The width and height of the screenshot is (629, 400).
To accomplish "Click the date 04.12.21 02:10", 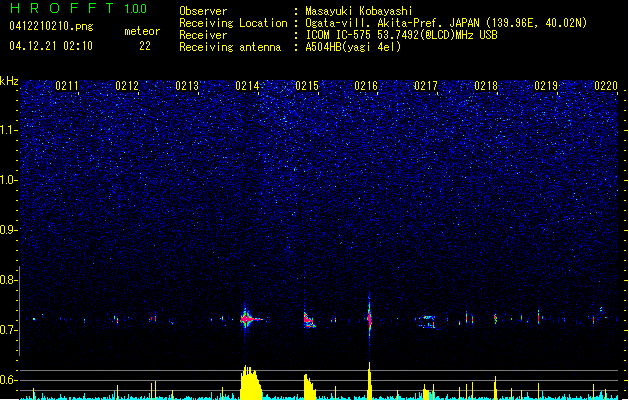I will [x=51, y=46].
